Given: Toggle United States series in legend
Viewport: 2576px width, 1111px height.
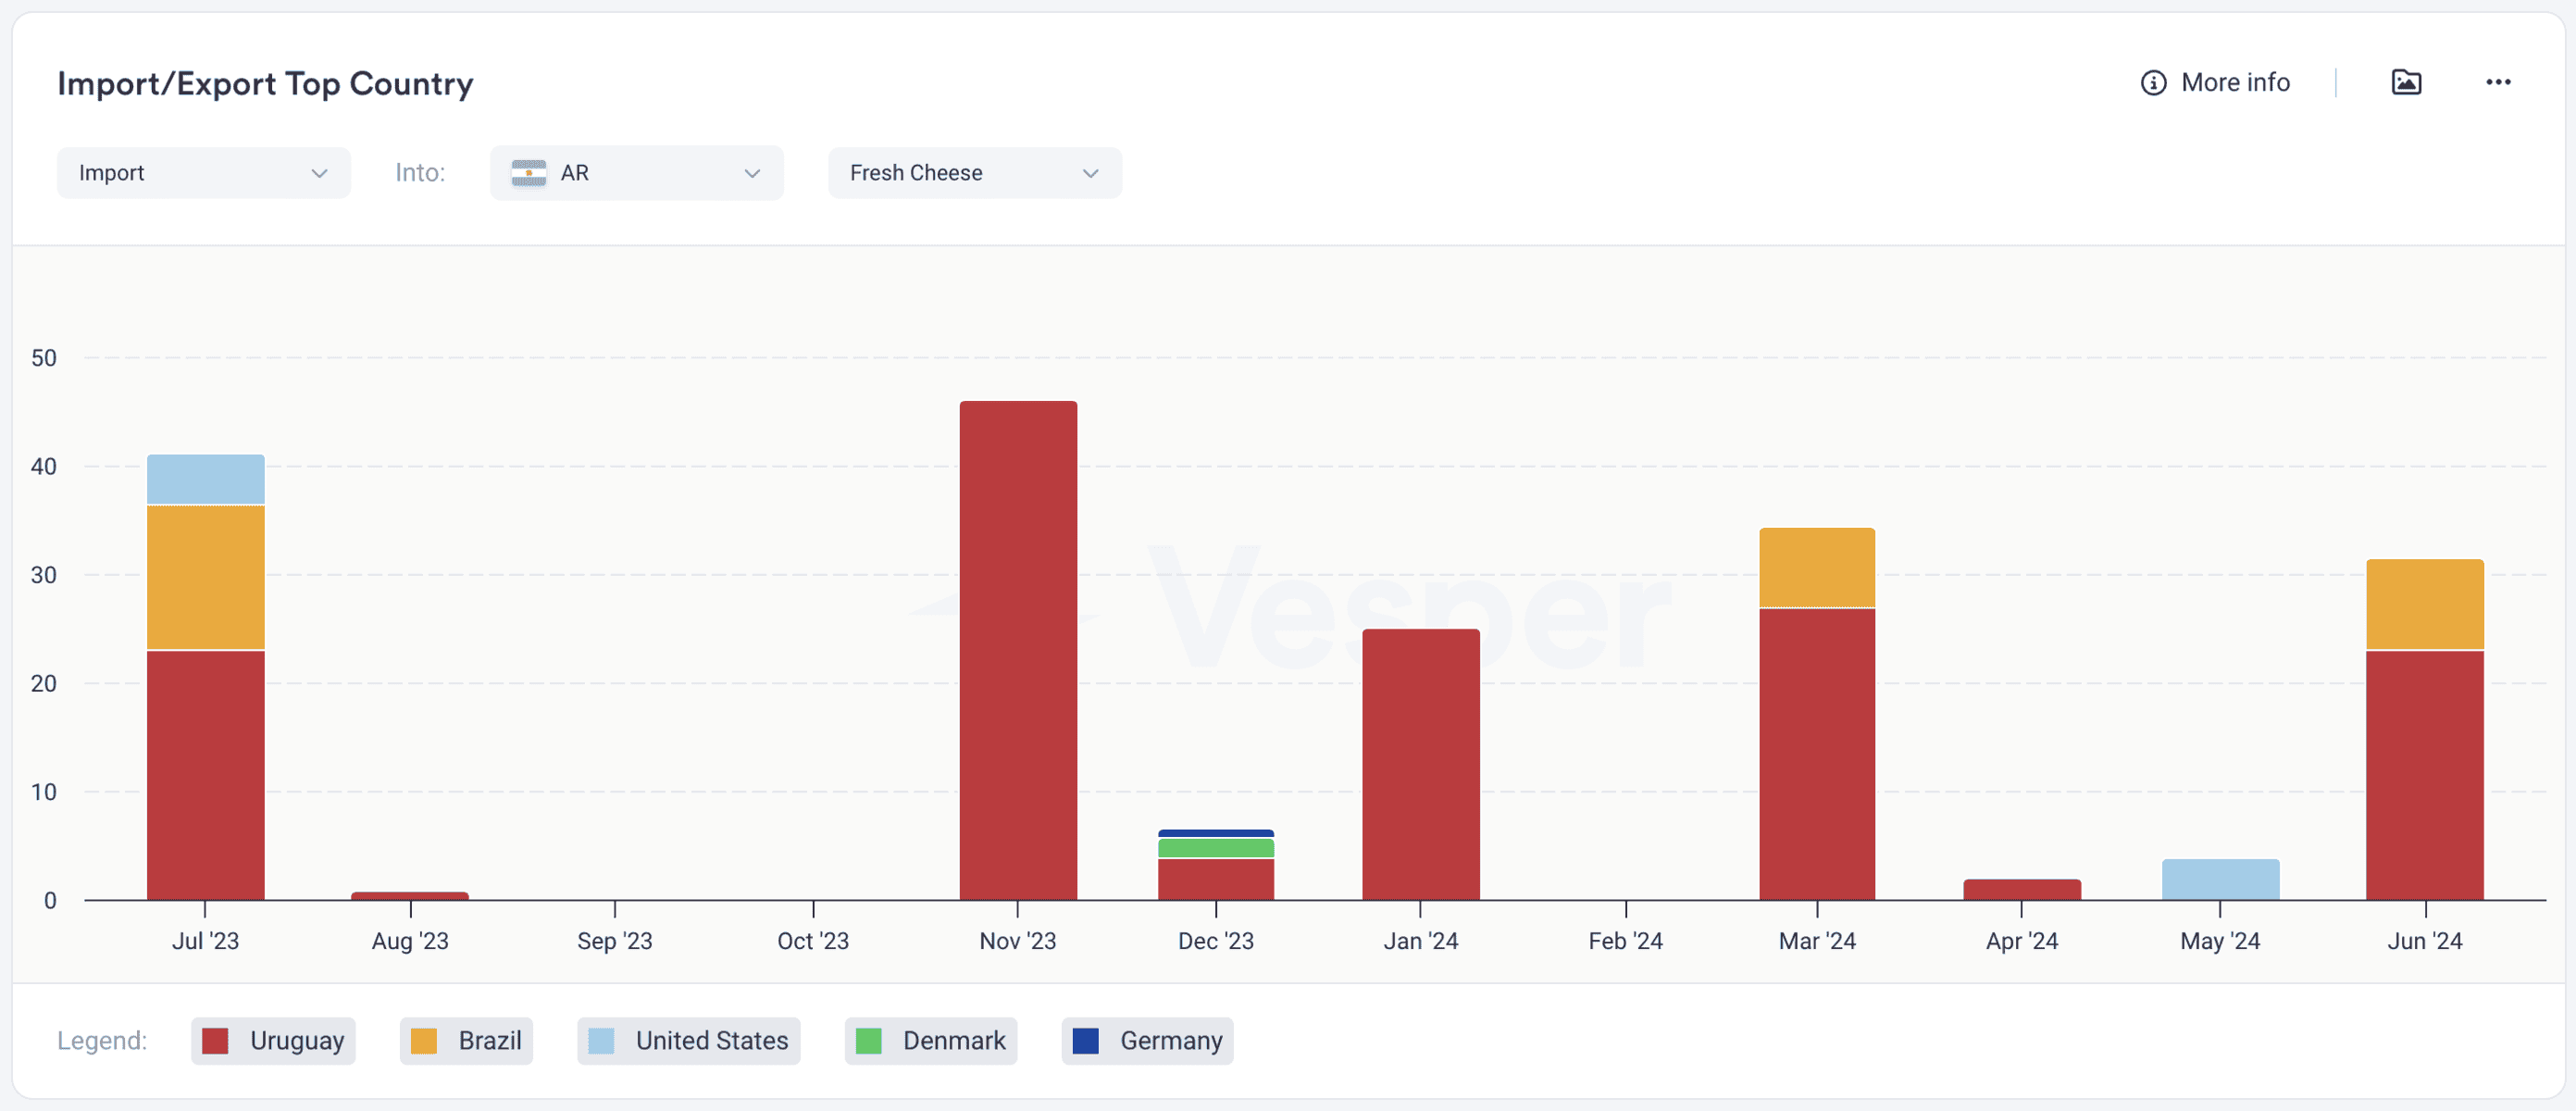Looking at the screenshot, I should pos(688,1041).
